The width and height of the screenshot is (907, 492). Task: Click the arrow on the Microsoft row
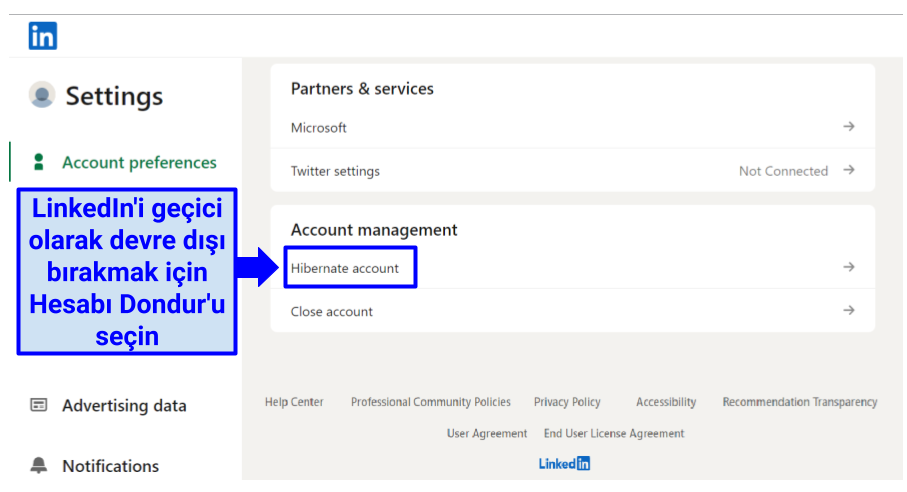click(849, 127)
